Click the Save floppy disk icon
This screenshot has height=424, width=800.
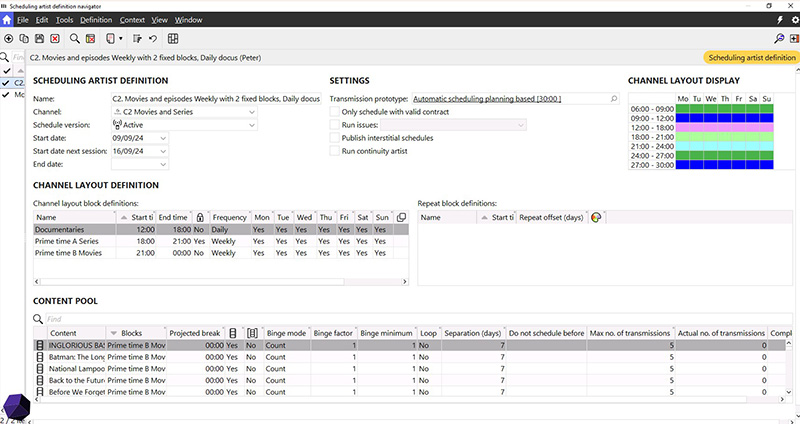coord(38,38)
